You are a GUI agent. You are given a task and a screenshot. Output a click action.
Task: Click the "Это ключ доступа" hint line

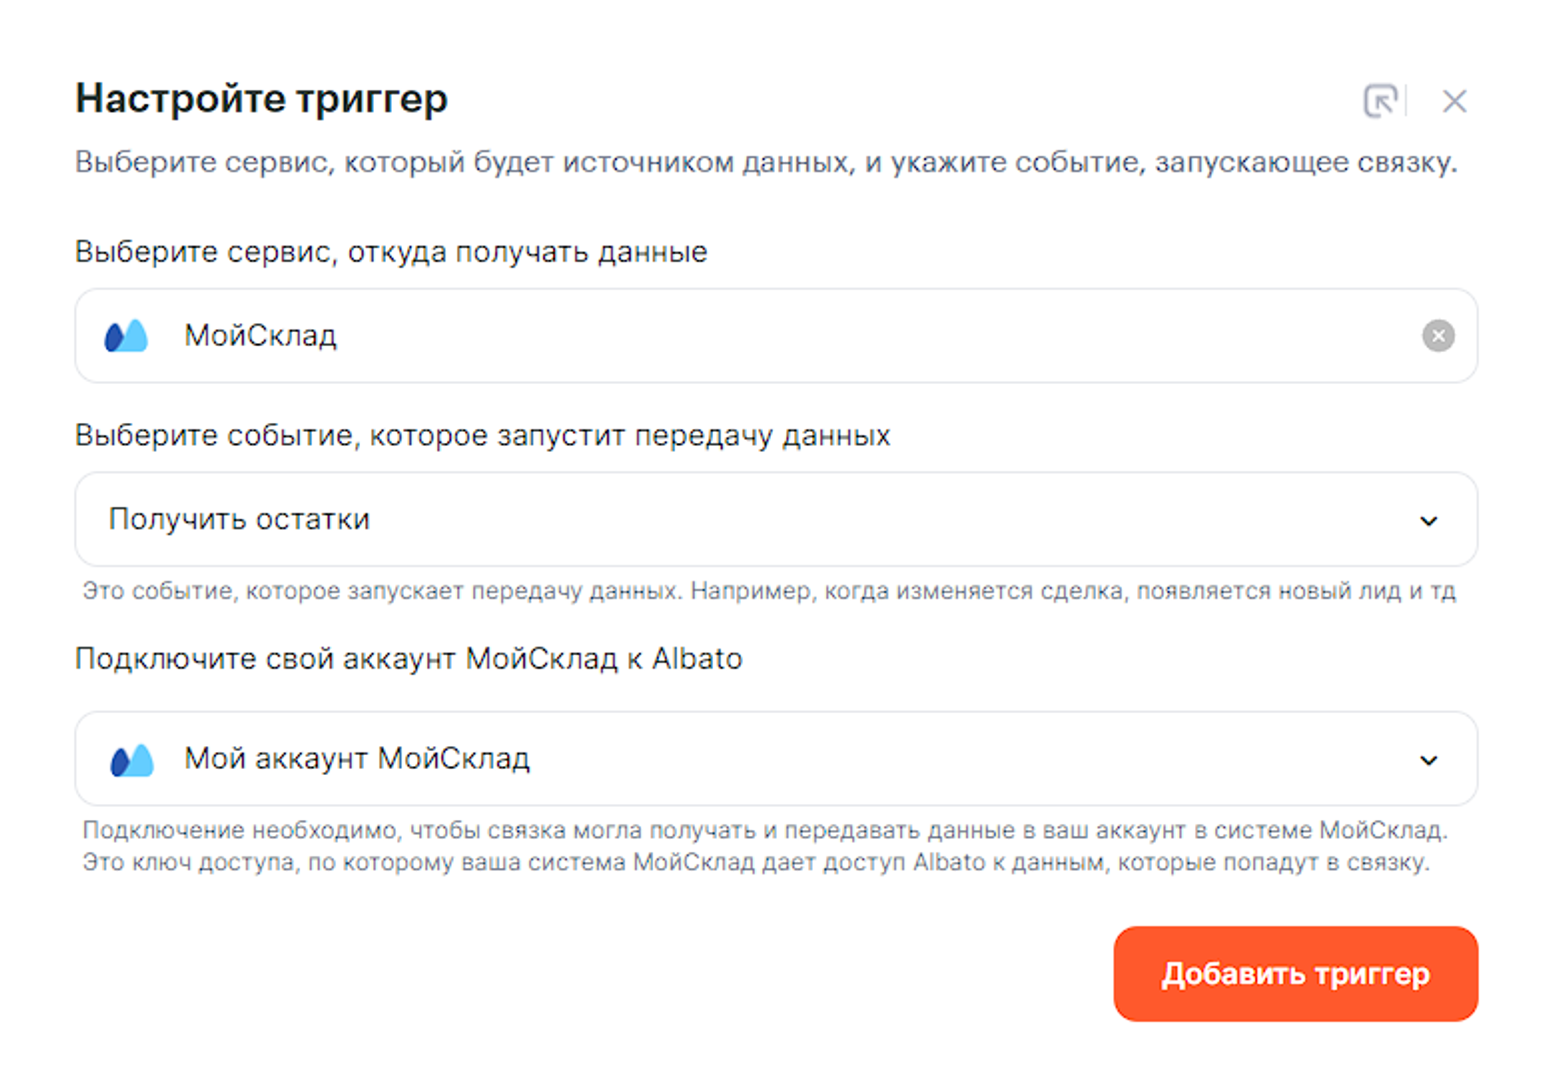756,862
